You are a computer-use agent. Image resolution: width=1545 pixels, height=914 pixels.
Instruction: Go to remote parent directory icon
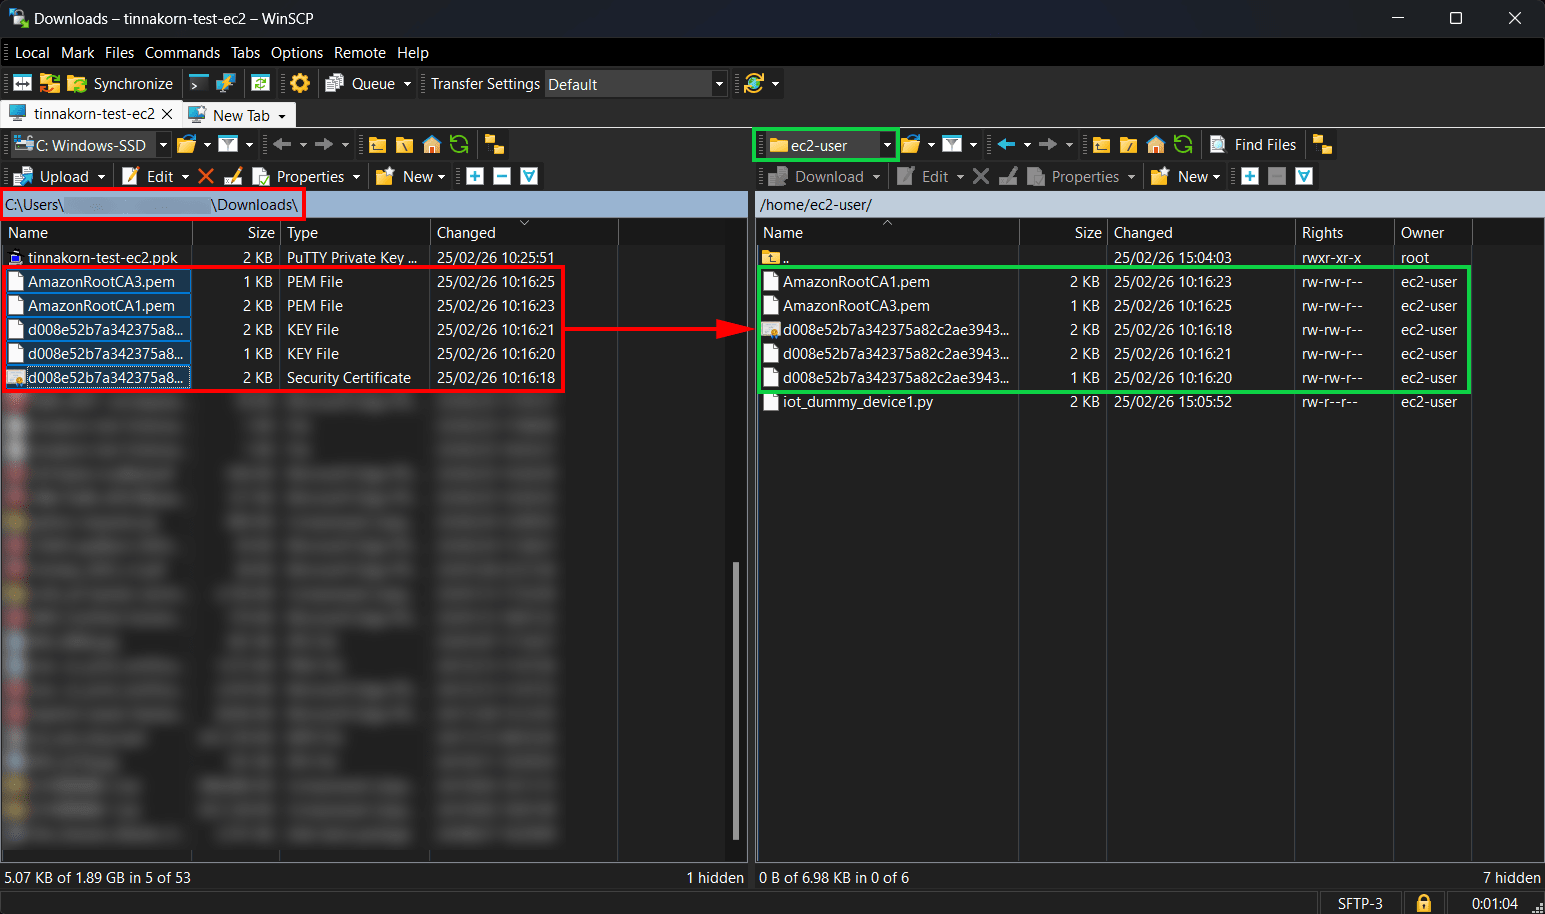(1101, 145)
